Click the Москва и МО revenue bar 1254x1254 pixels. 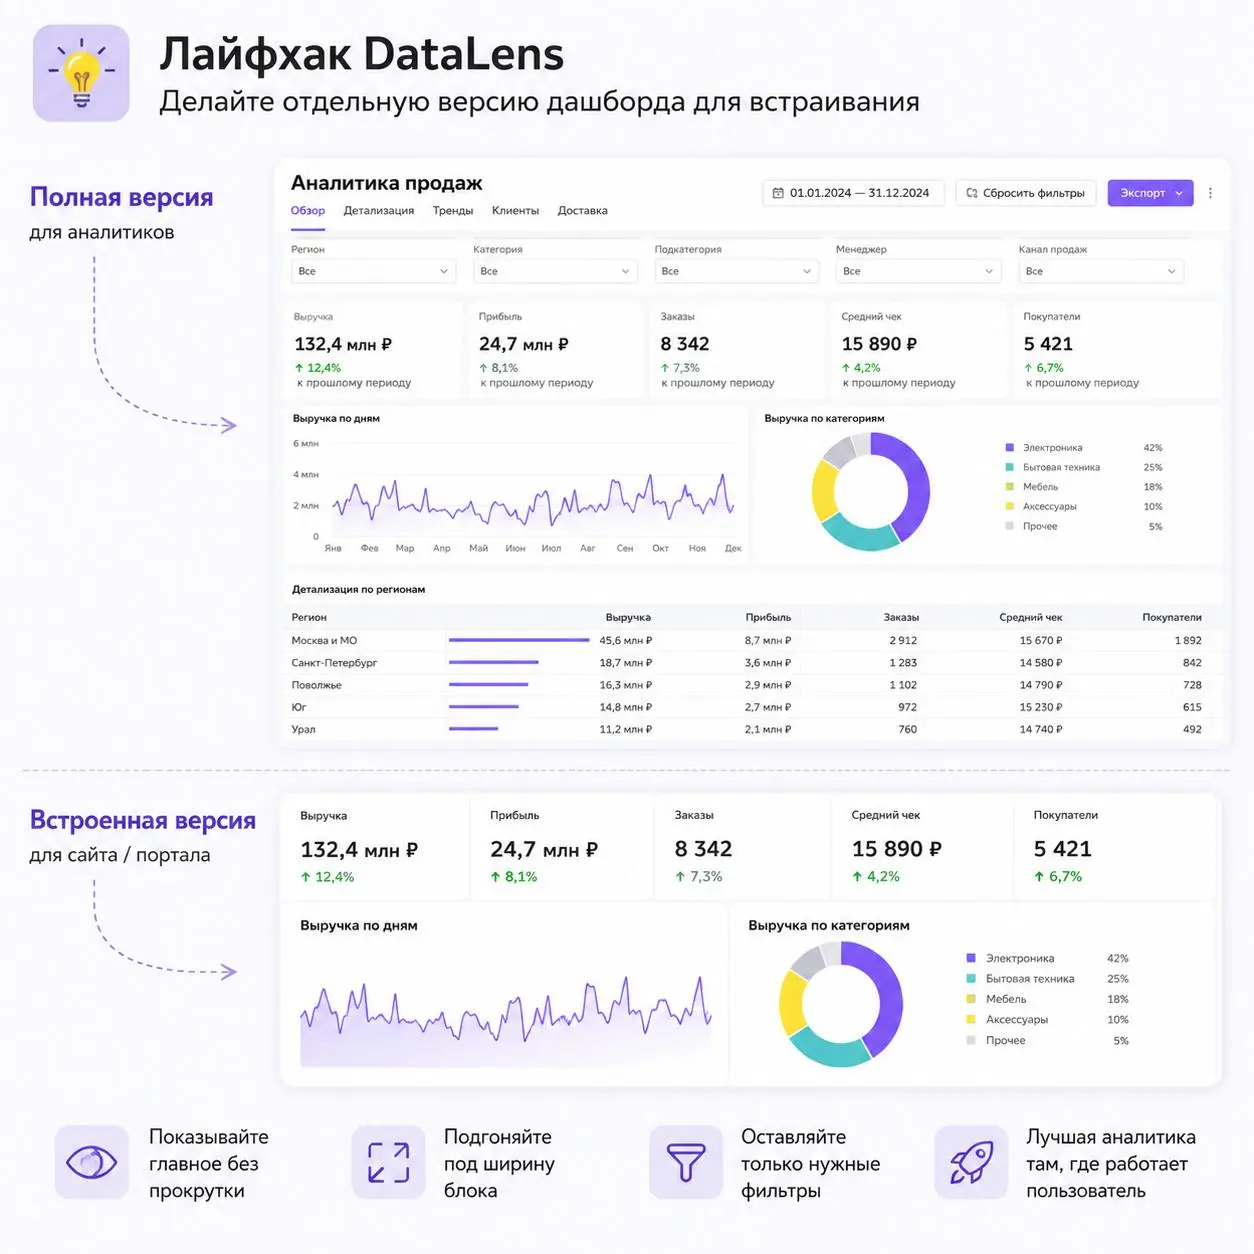pos(519,640)
